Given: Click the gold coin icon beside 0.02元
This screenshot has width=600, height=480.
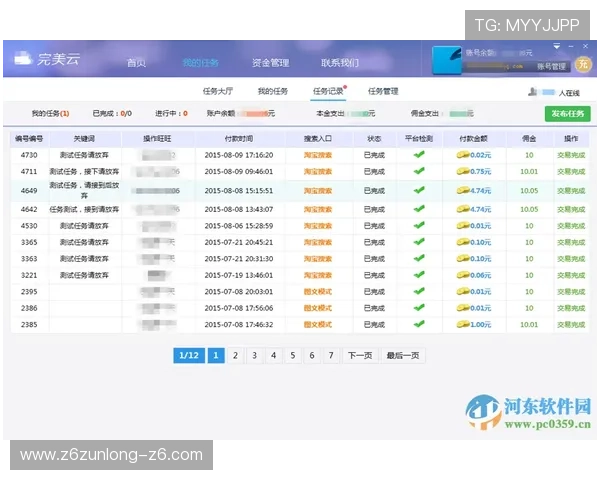Looking at the screenshot, I should [463, 155].
